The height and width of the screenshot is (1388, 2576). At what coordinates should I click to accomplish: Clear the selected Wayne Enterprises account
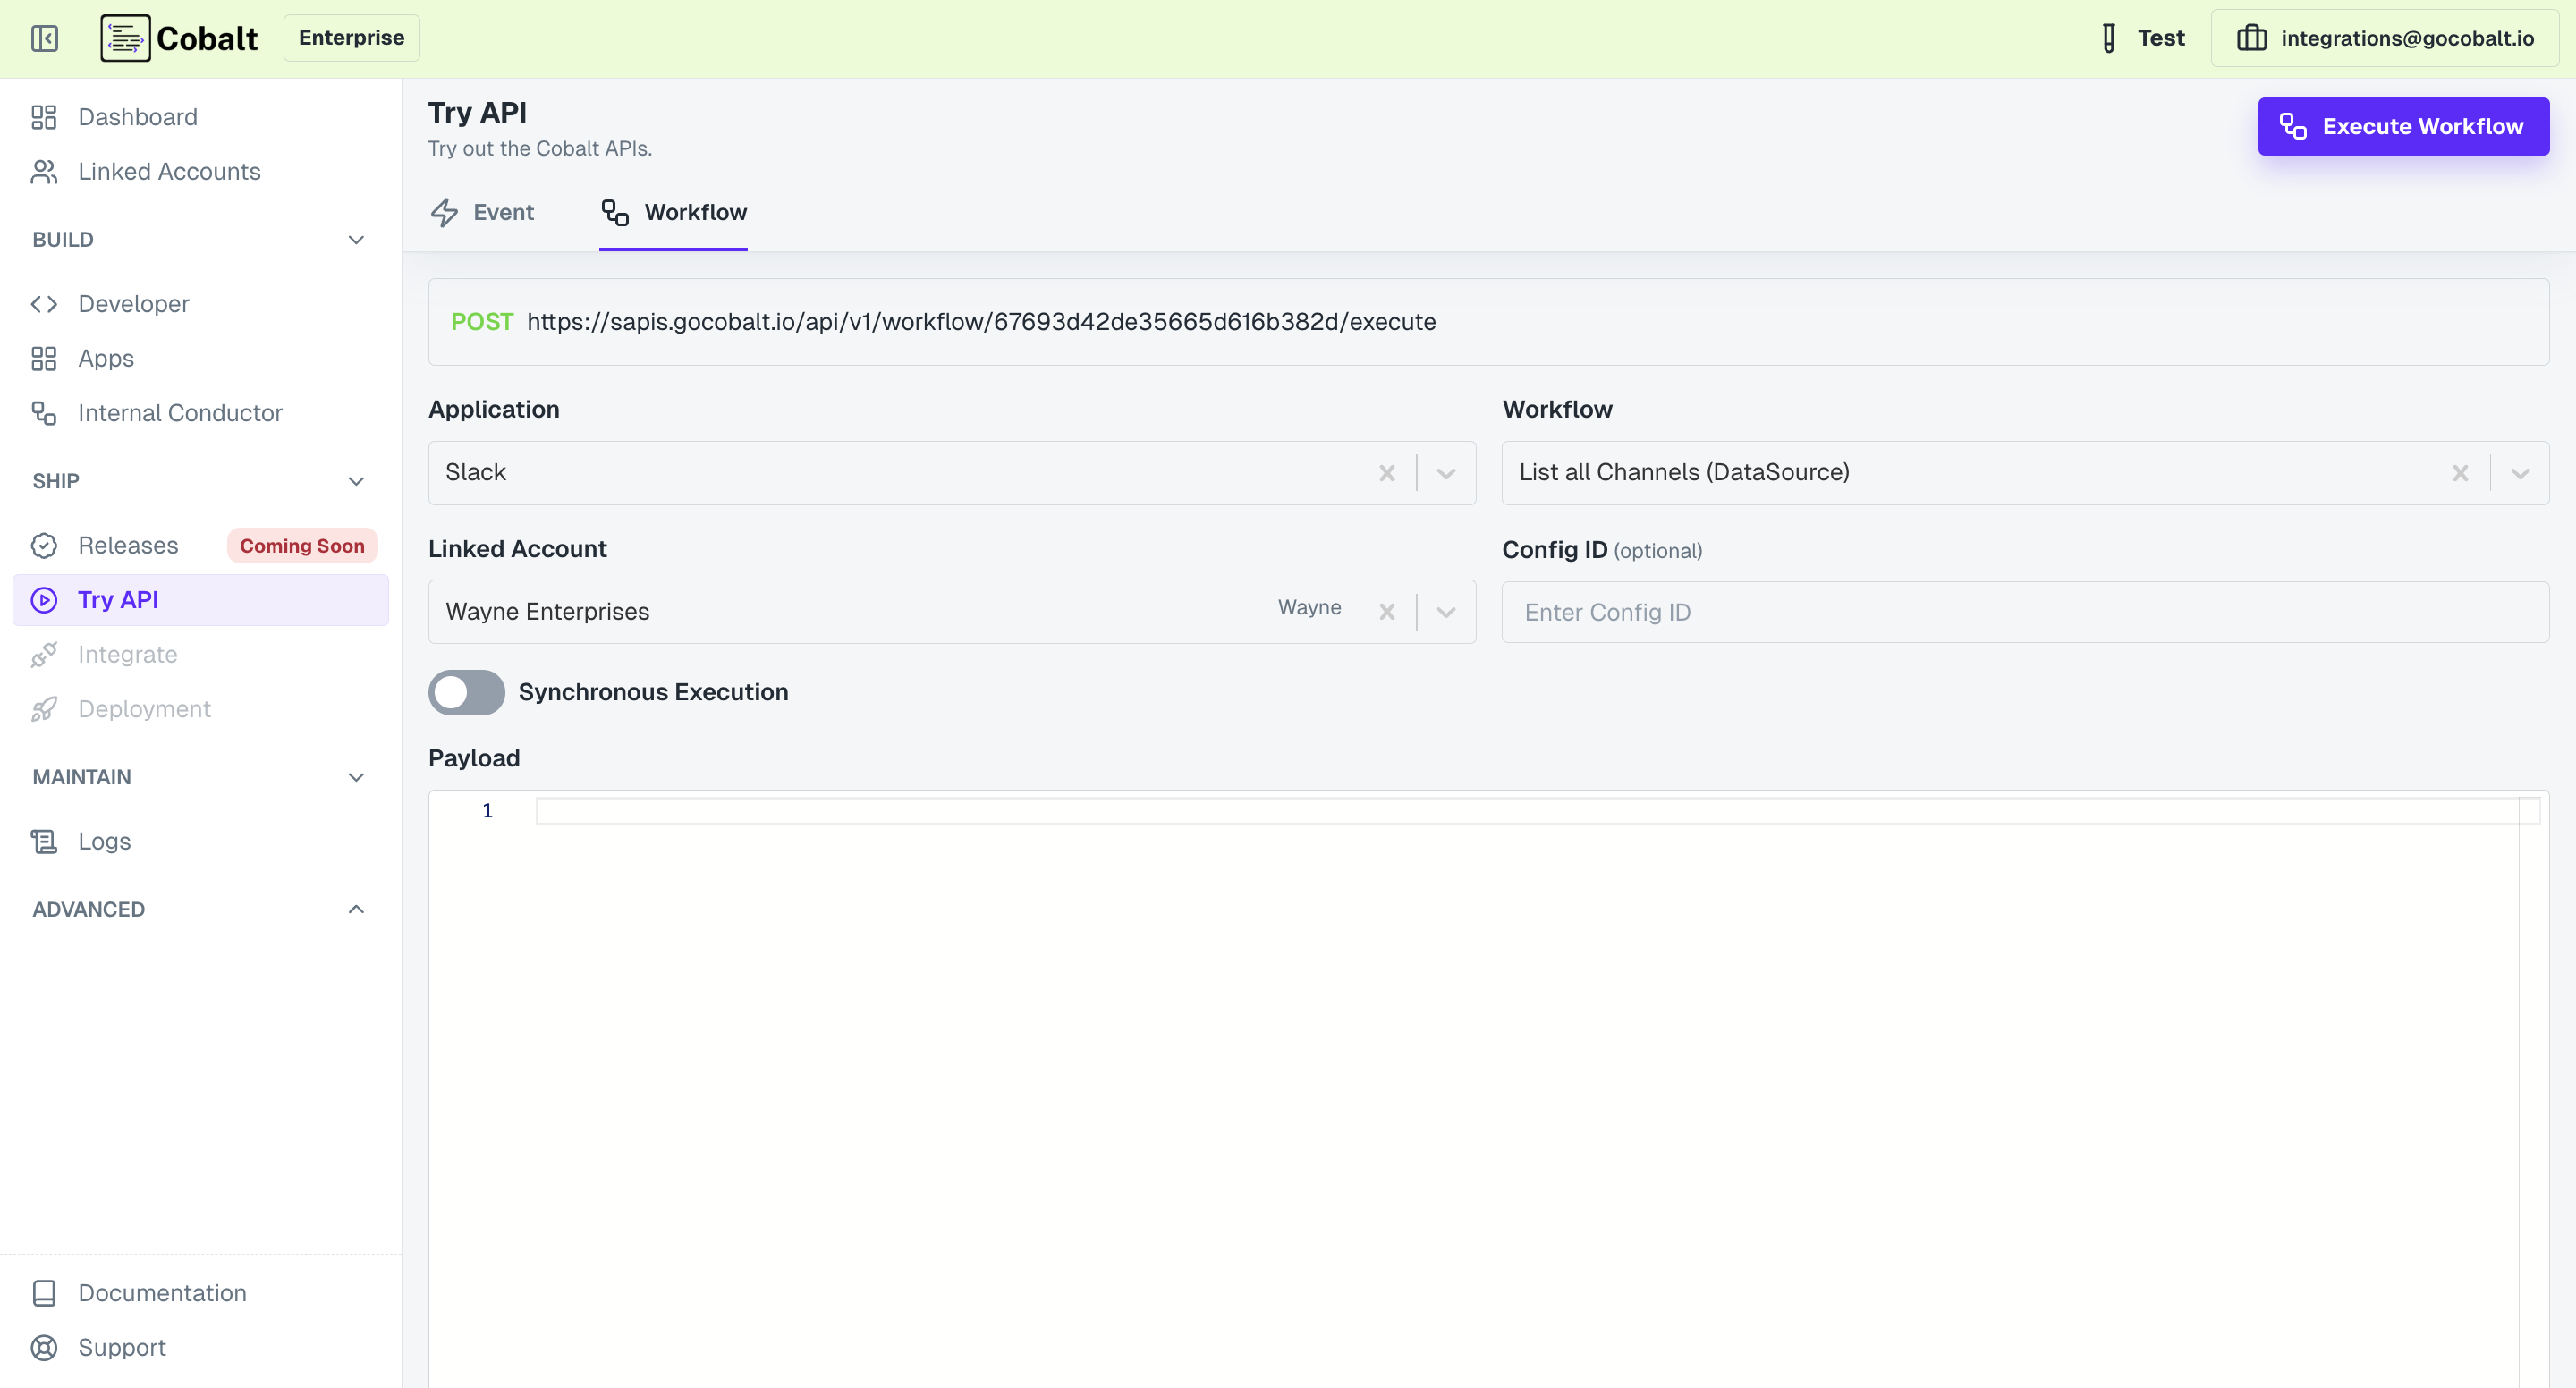tap(1388, 611)
